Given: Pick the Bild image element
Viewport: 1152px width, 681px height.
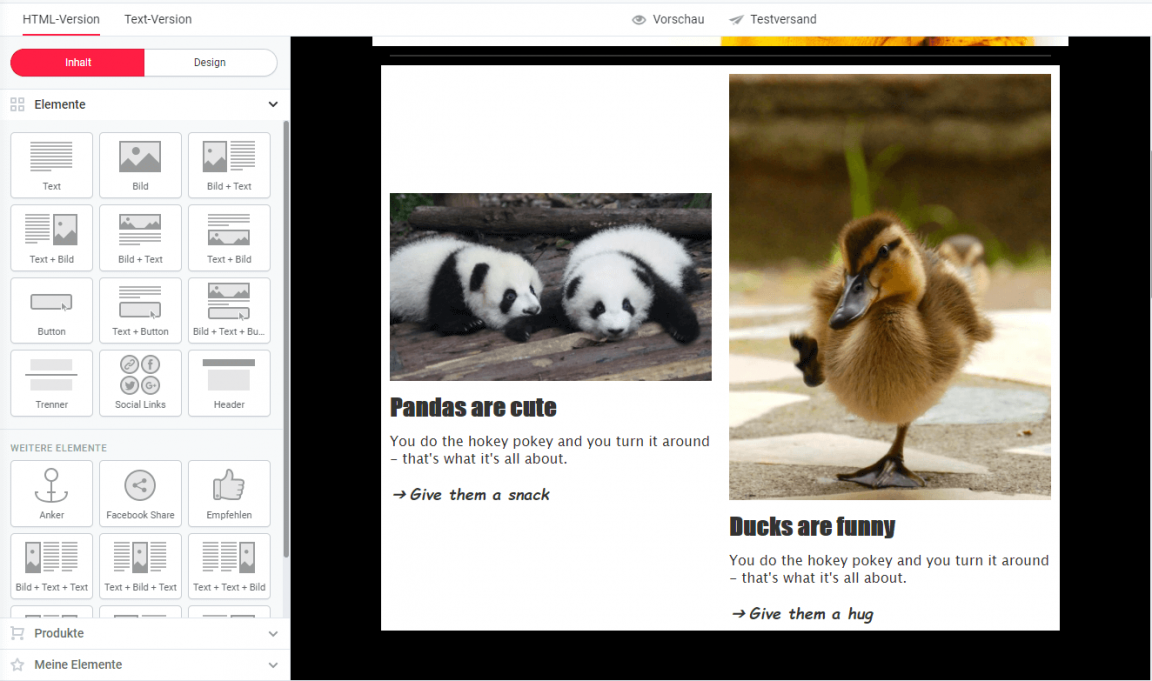Looking at the screenshot, I should (x=140, y=165).
